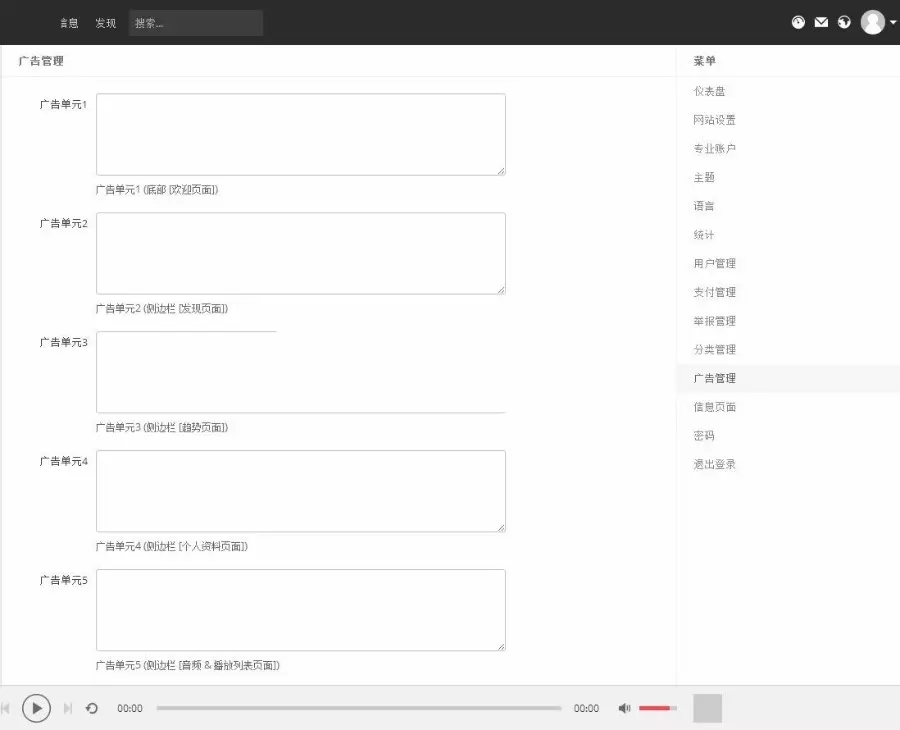900x730 pixels.
Task: Toggle the repeat icon in the player
Action: point(92,708)
